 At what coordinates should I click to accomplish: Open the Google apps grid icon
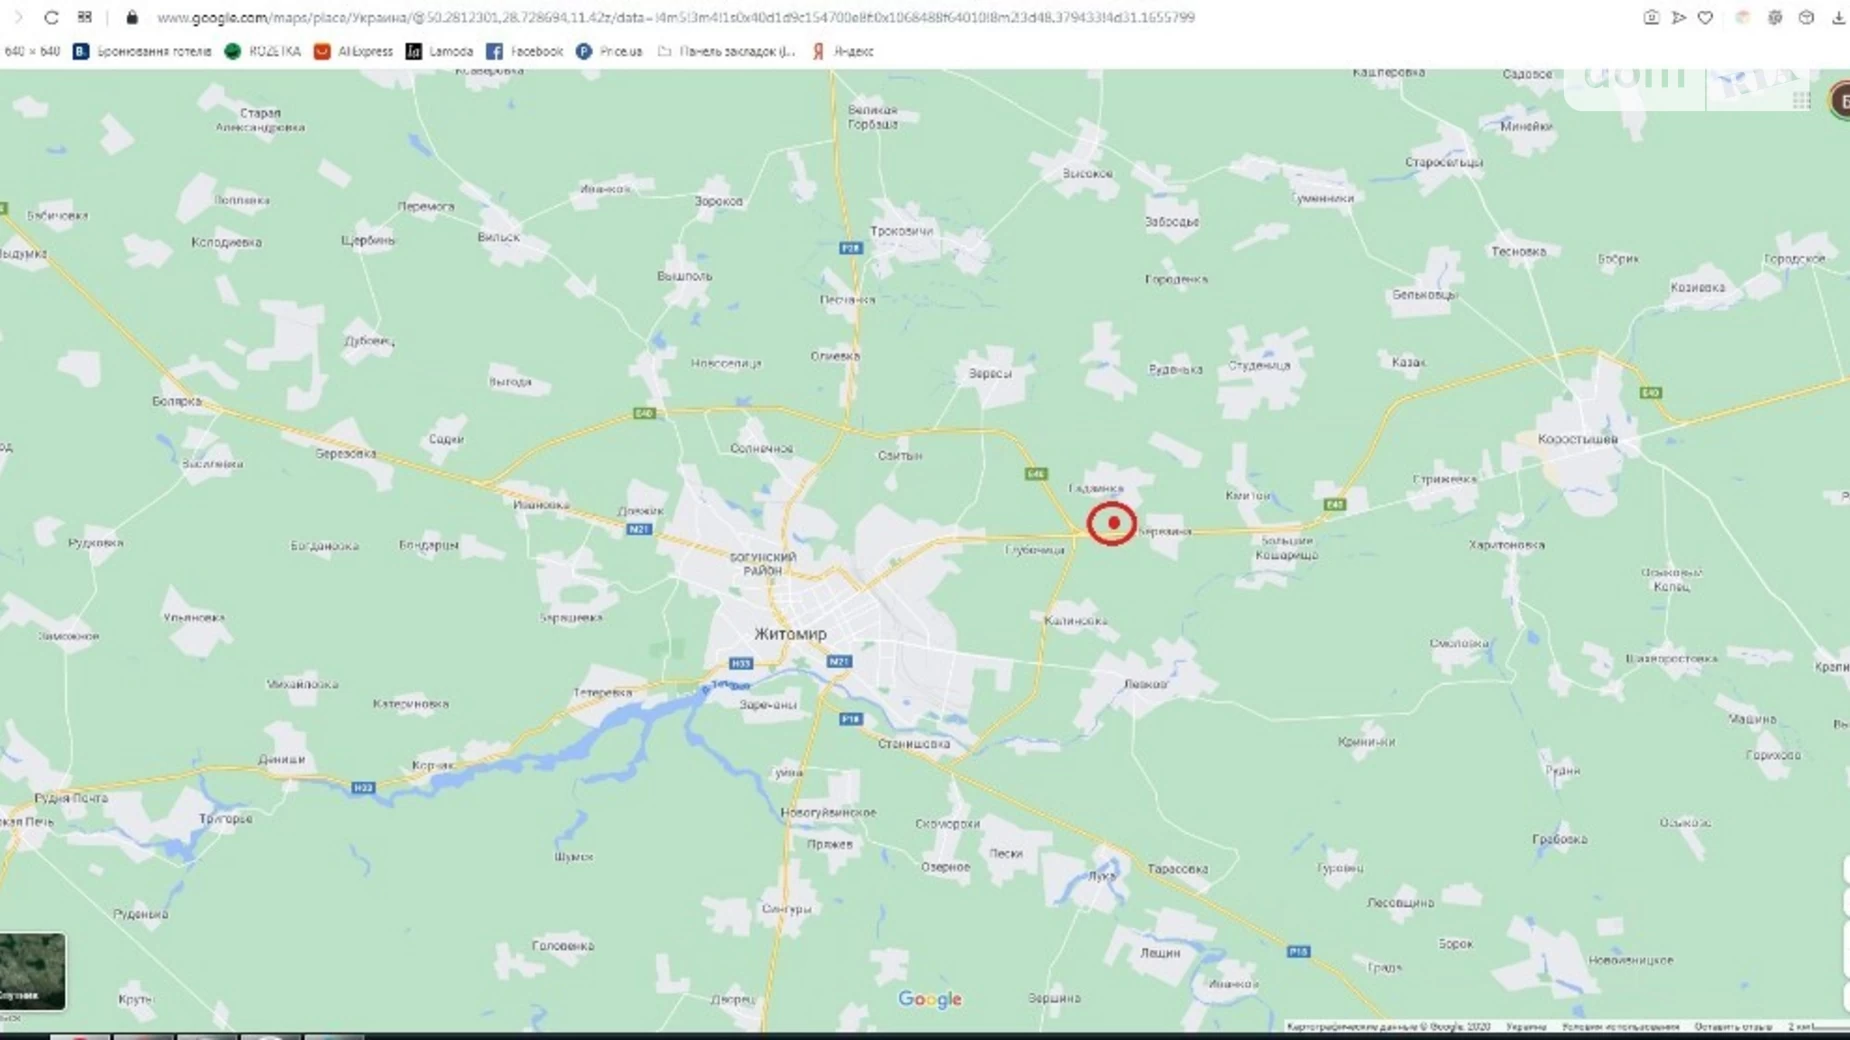1802,100
